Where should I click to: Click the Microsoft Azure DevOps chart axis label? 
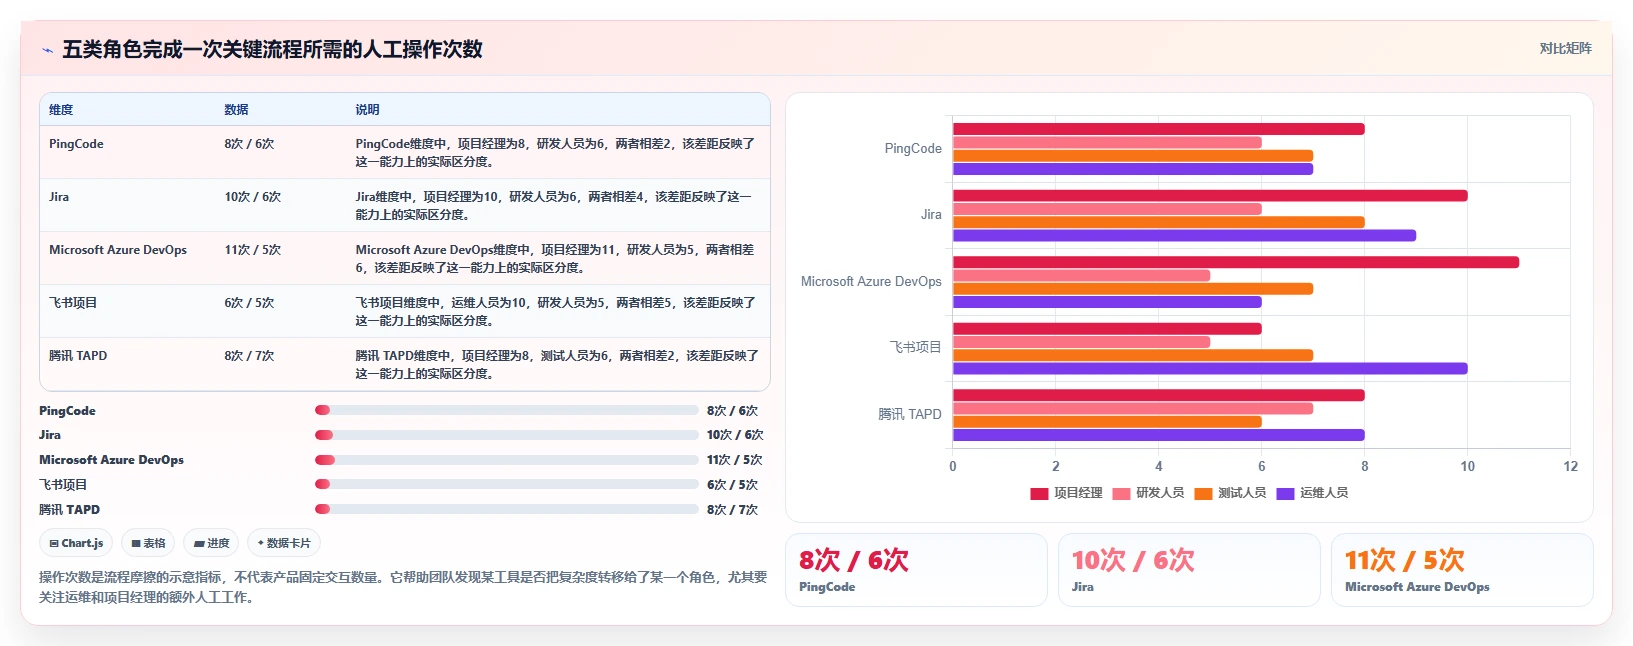[x=871, y=282]
